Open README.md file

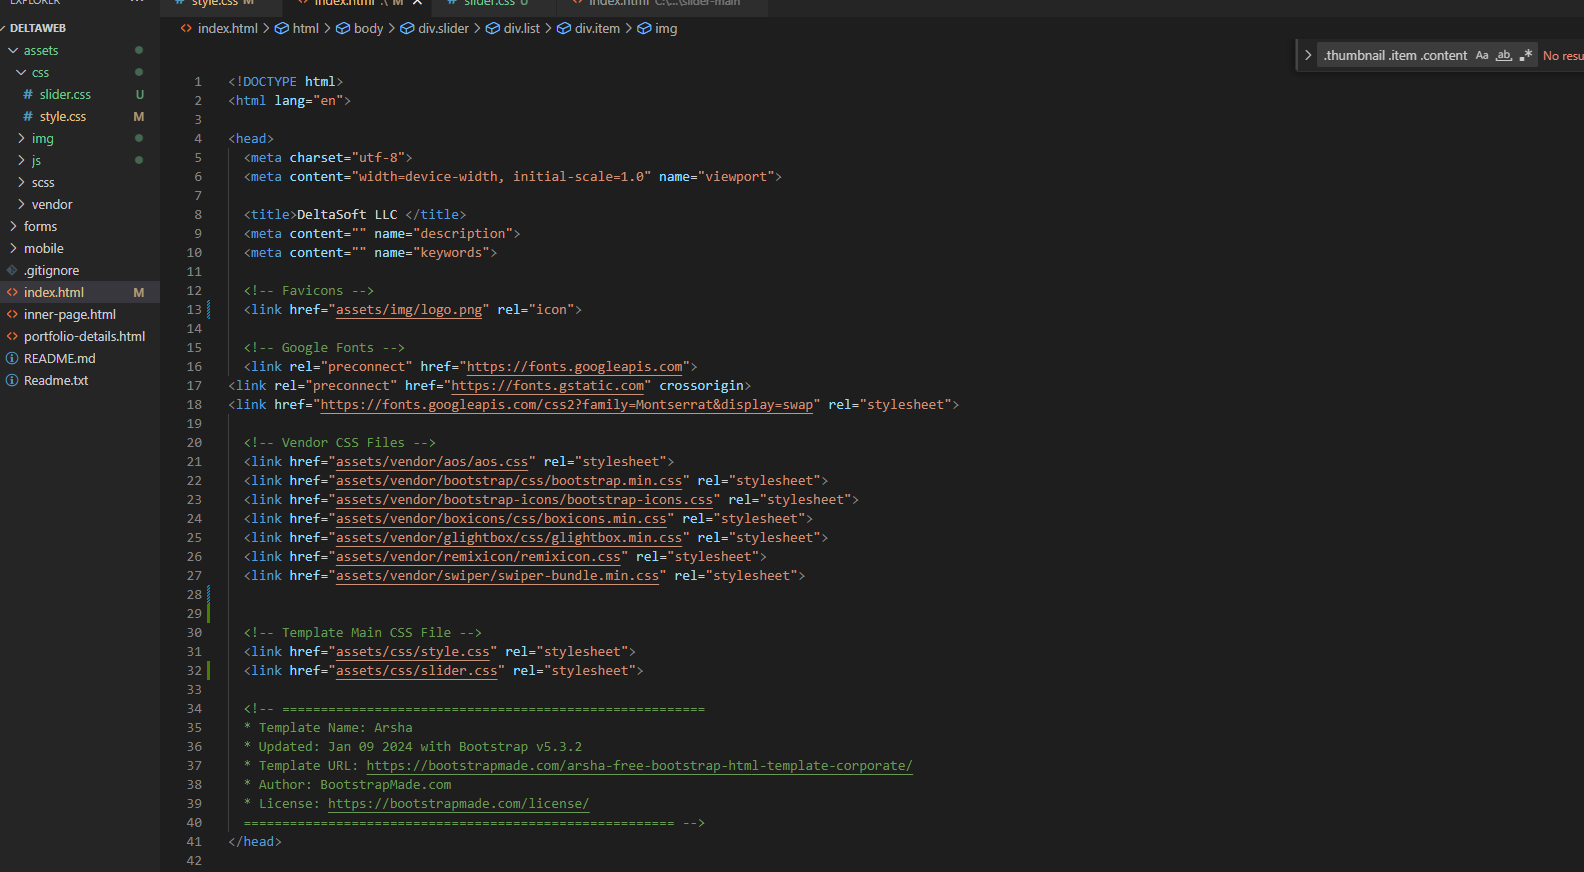(x=60, y=358)
